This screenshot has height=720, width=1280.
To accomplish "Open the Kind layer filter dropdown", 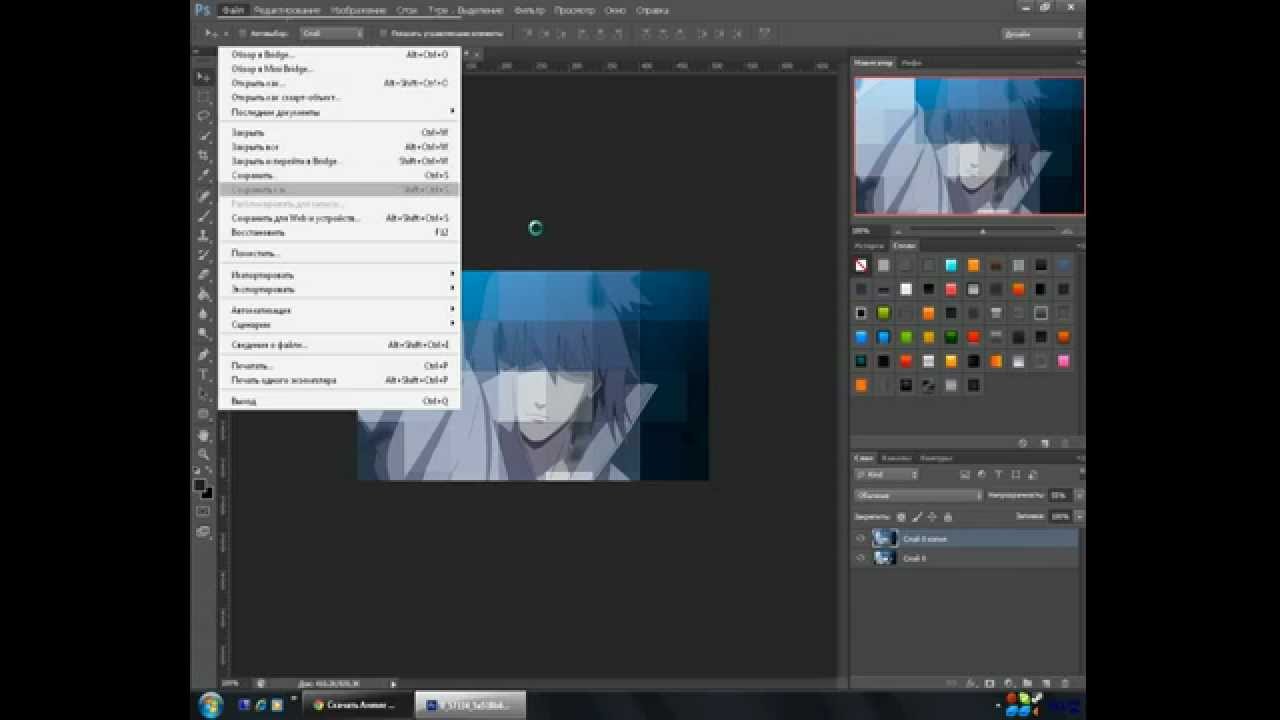I will pos(887,474).
